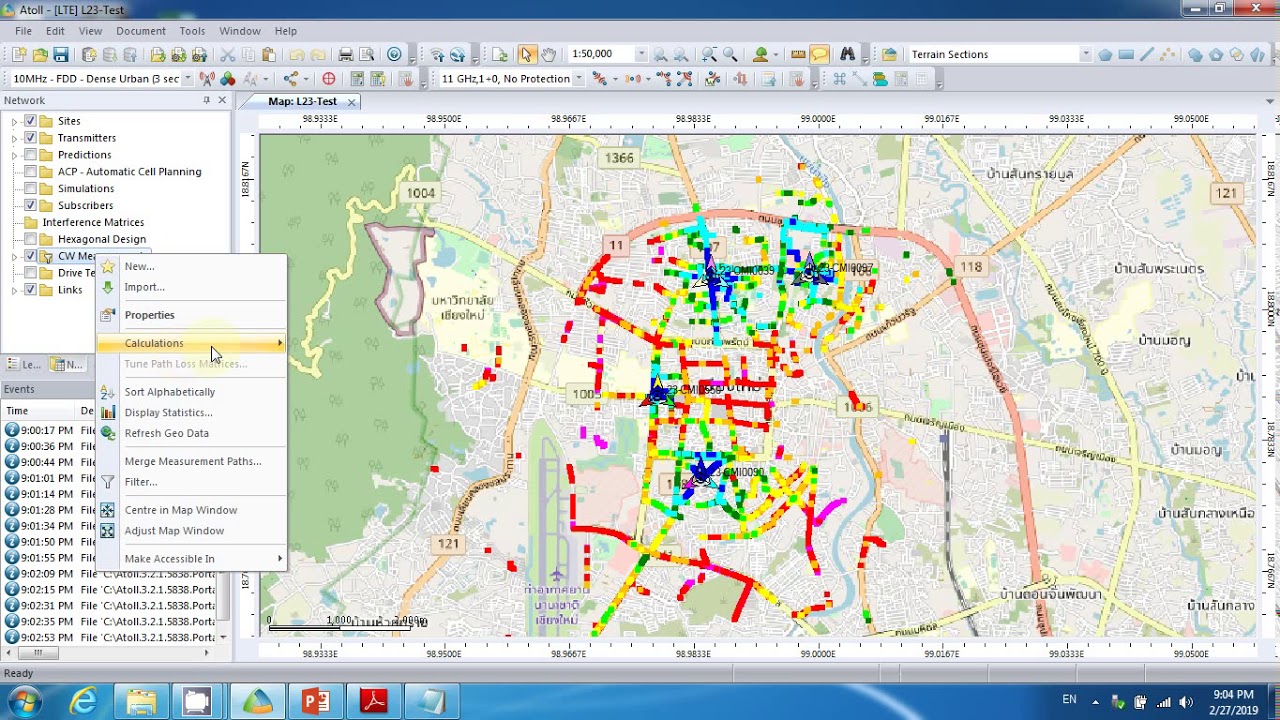The image size is (1280, 720).
Task: Click the draw line icon
Action: [1147, 54]
